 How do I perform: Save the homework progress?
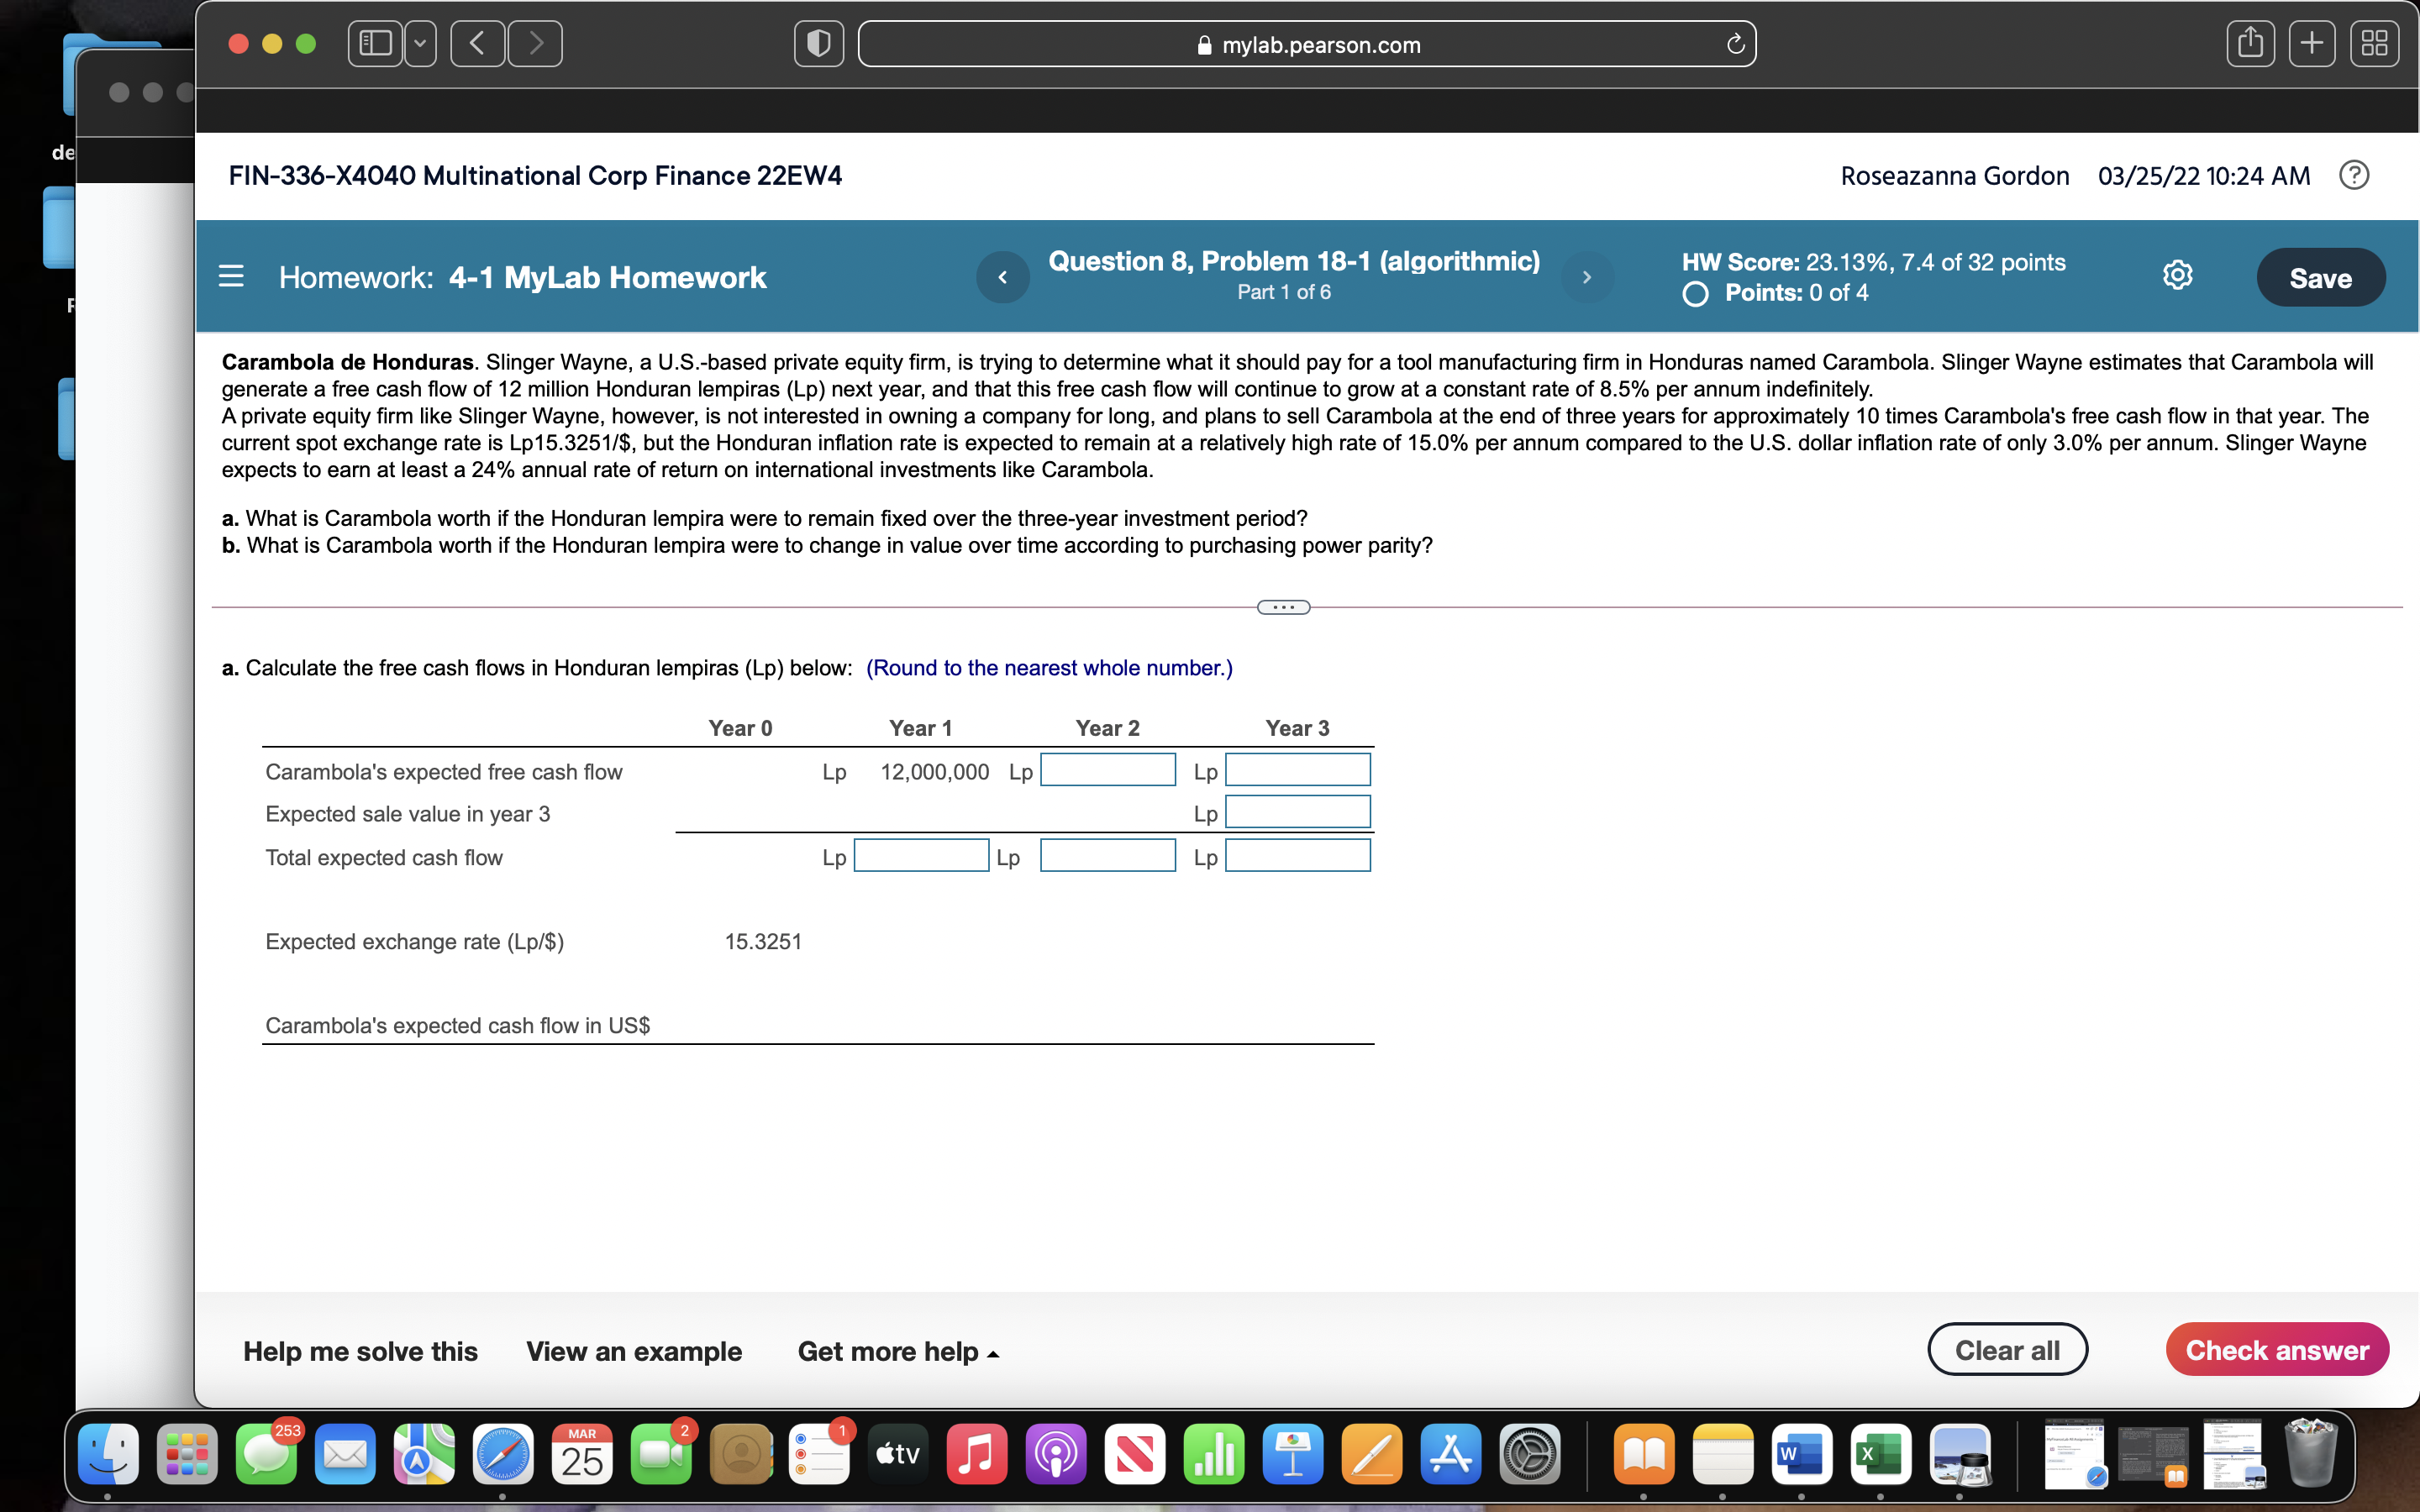(x=2322, y=277)
